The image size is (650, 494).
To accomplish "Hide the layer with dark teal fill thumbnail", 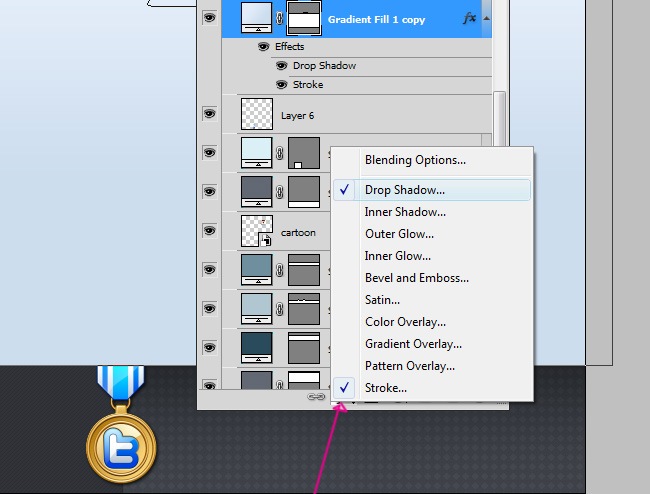I will 209,347.
